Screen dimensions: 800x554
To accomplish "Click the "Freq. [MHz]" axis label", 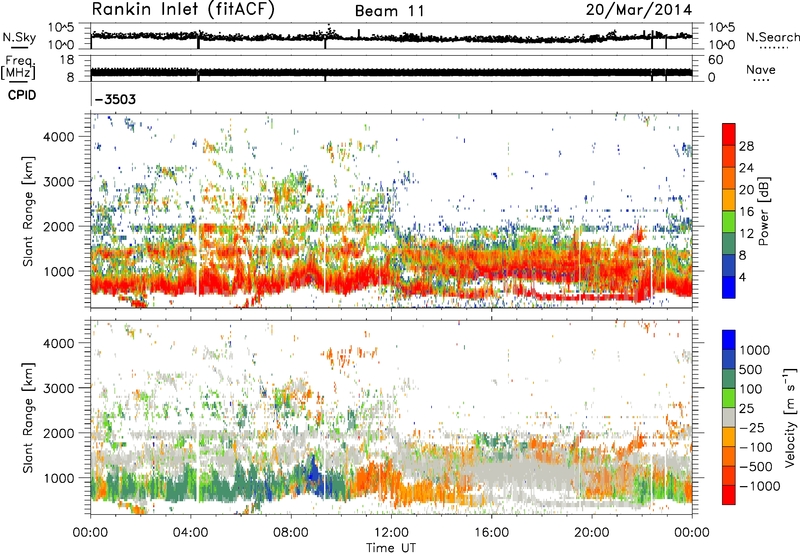I will 18,68.
